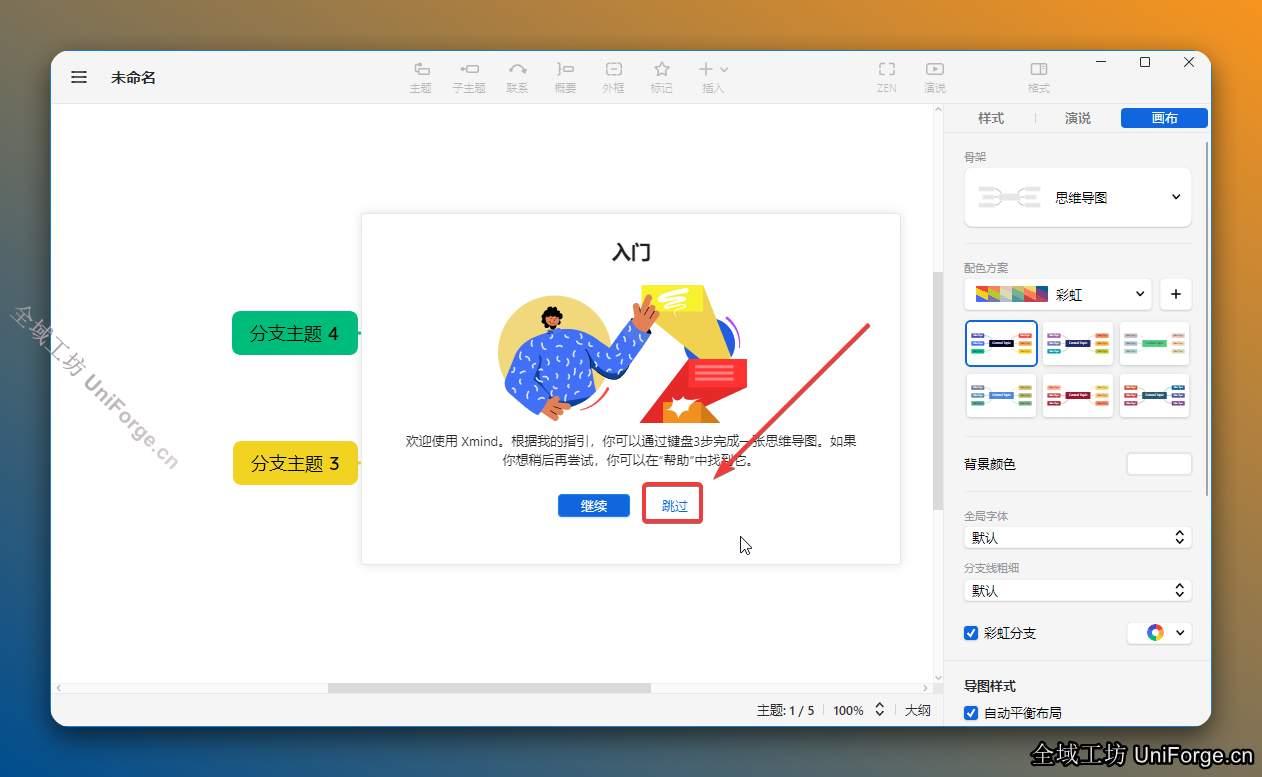This screenshot has width=1262, height=777.
Task: Click the right scroll arrow of horizontal scrollbar
Action: click(925, 688)
